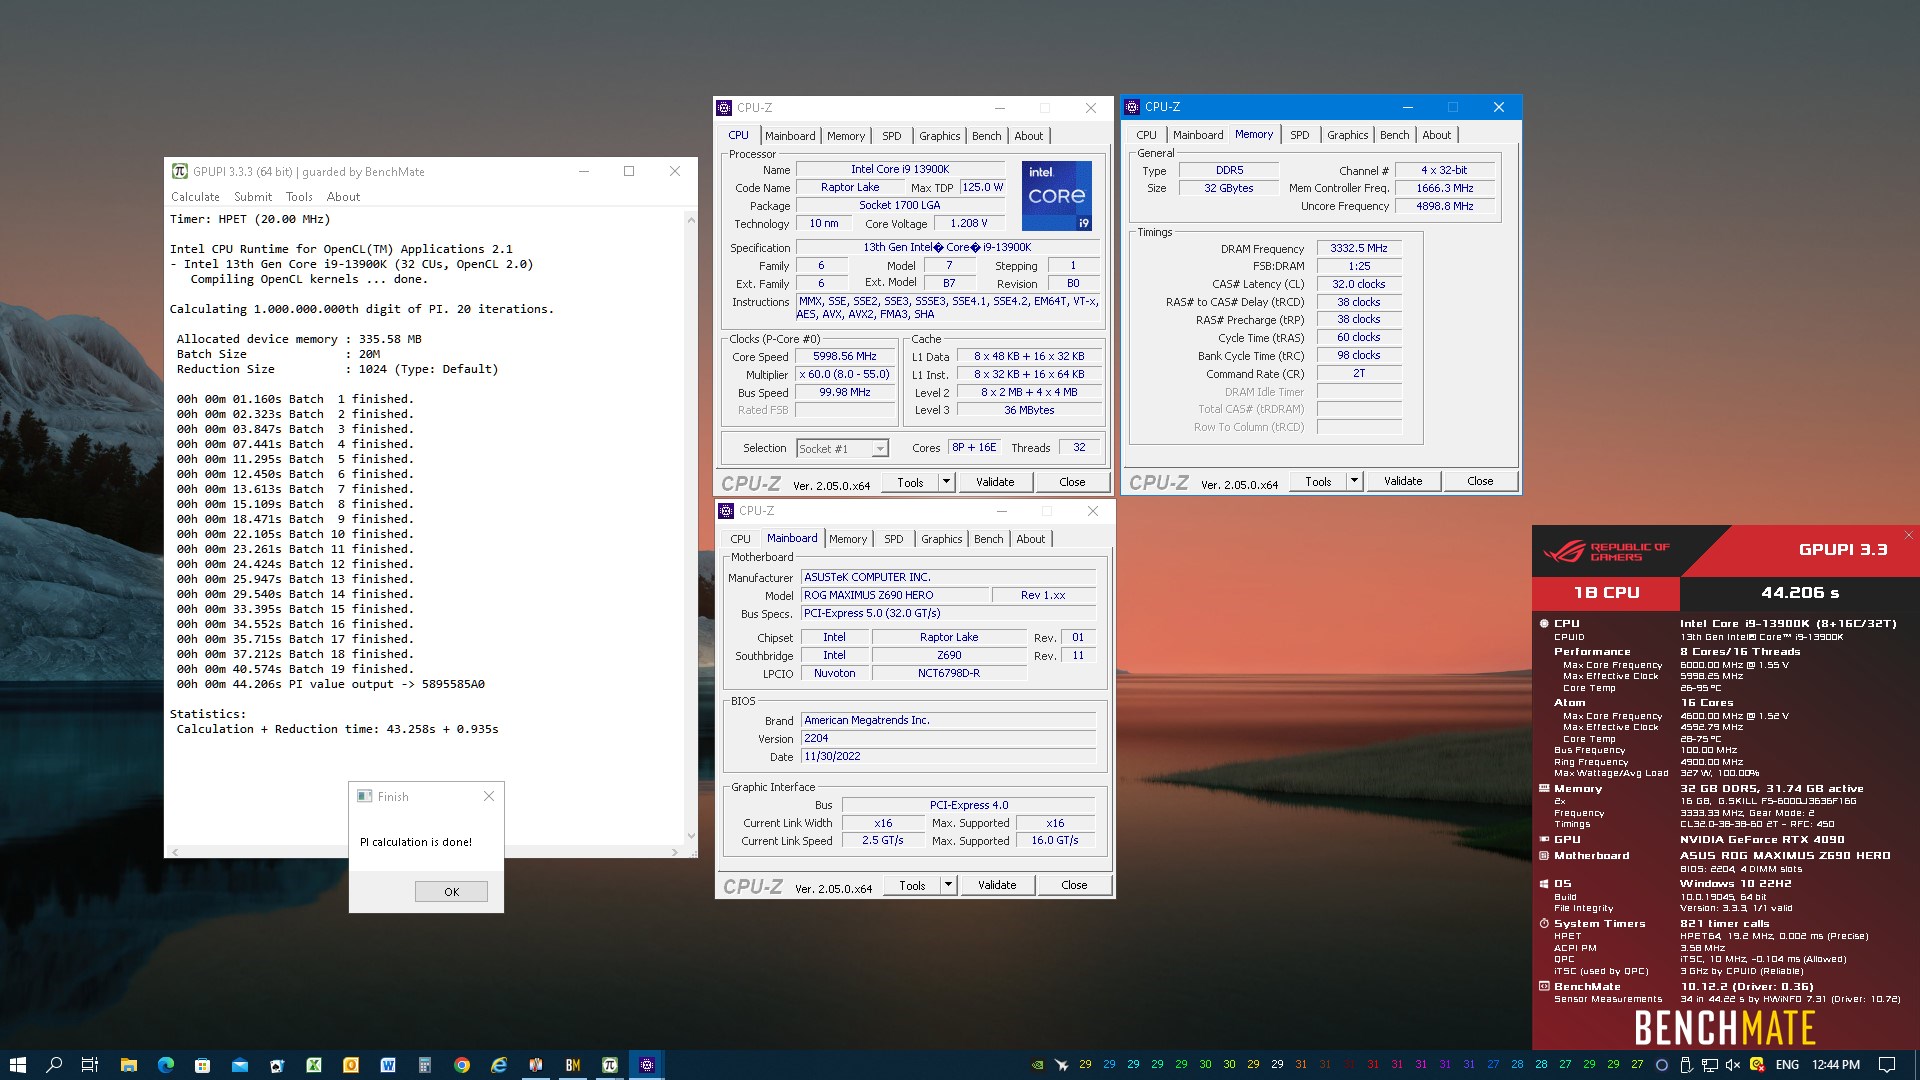Click the GPUPI window title pi icon
The width and height of the screenshot is (1920, 1080).
[179, 171]
